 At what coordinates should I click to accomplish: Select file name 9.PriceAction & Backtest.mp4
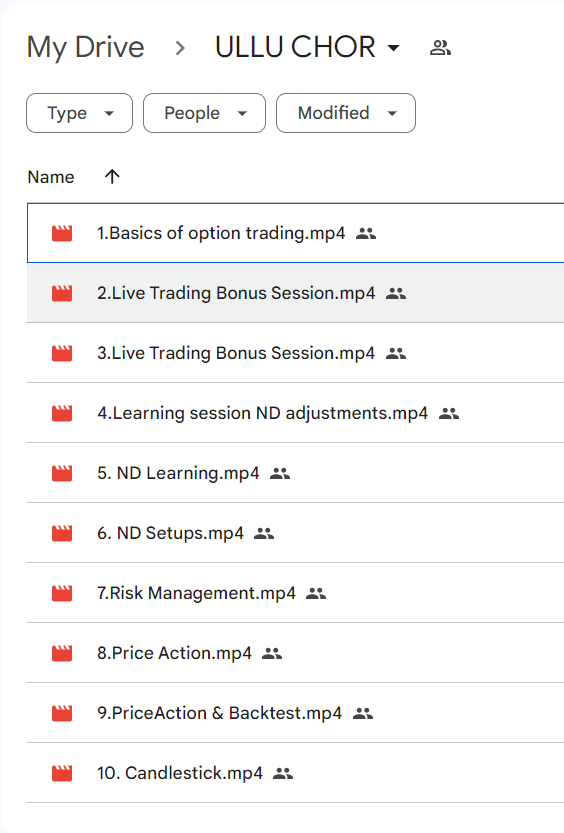pyautogui.click(x=220, y=713)
